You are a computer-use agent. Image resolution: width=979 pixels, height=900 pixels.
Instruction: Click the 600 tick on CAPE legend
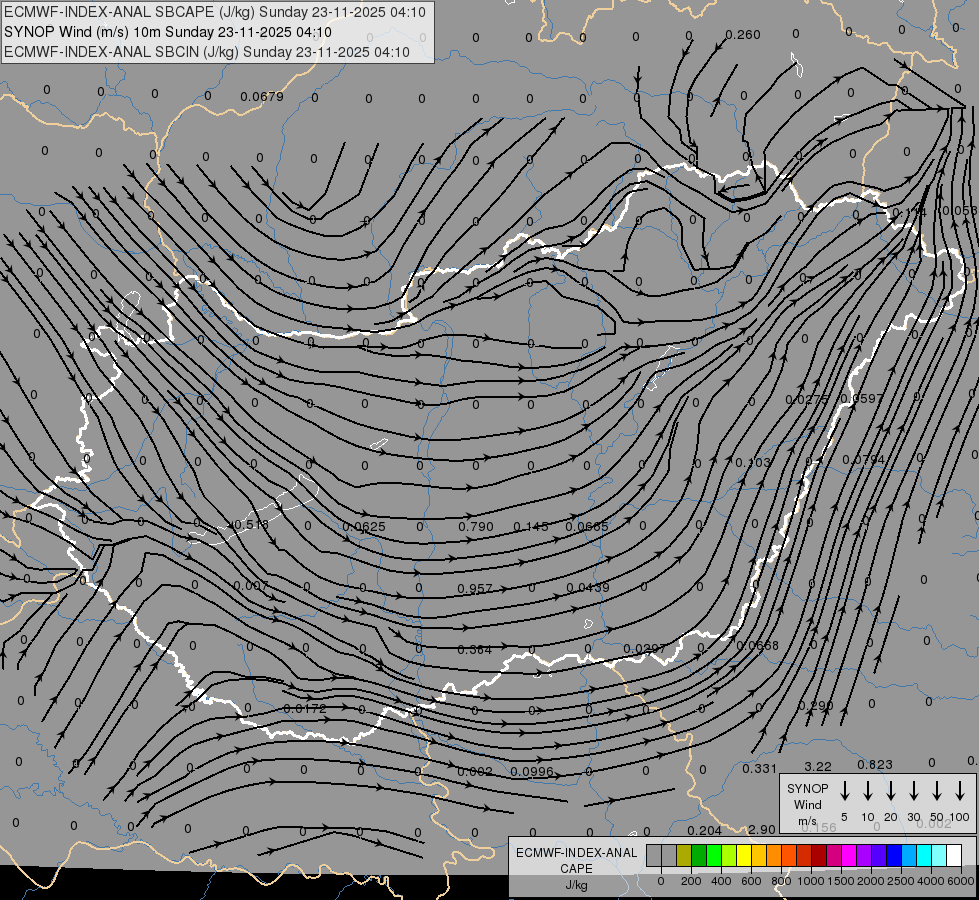tap(751, 881)
